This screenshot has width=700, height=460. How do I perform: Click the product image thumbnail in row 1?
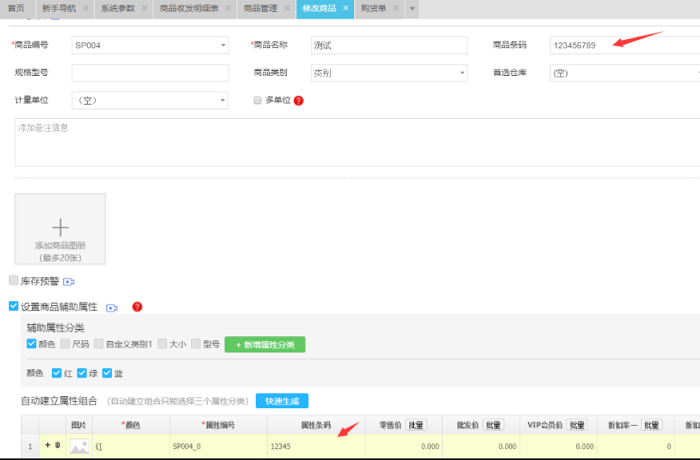(x=79, y=447)
